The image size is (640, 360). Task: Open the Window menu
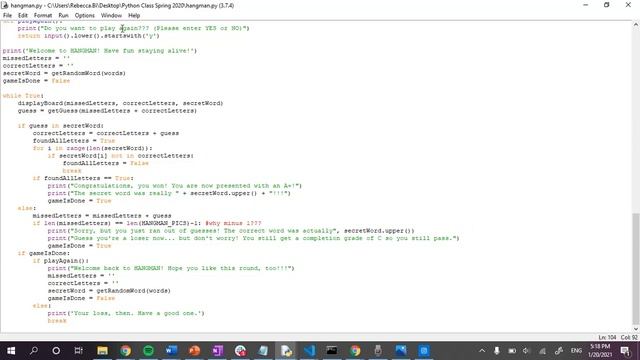[111, 16]
